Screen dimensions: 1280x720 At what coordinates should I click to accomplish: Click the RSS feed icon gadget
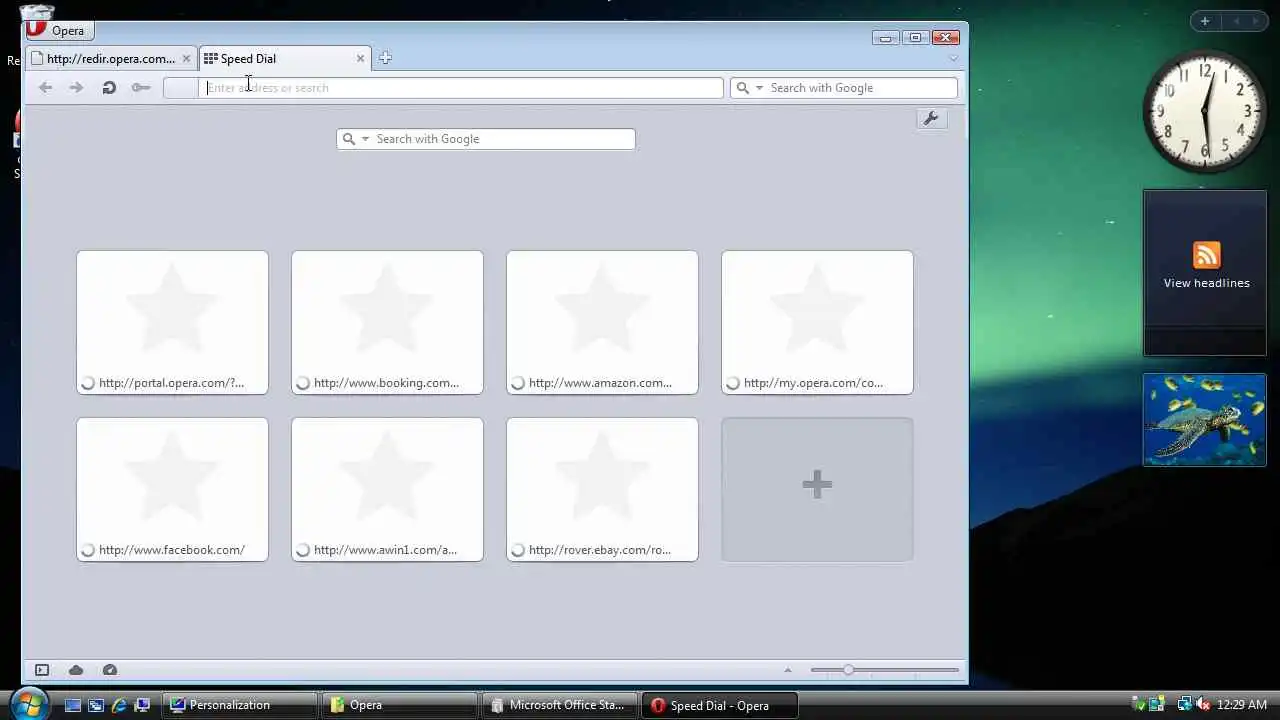click(1206, 255)
